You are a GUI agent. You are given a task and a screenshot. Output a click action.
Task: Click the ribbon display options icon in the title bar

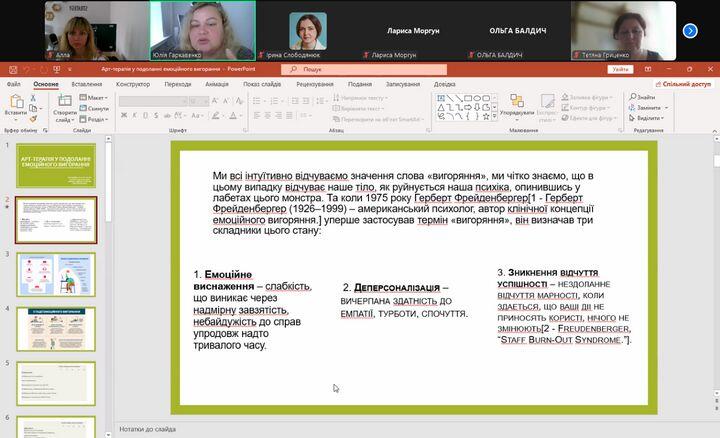648,69
